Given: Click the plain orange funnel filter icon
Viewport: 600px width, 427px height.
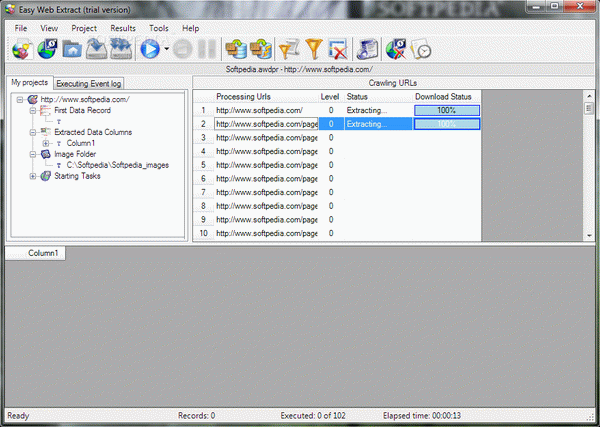Looking at the screenshot, I should pos(314,49).
